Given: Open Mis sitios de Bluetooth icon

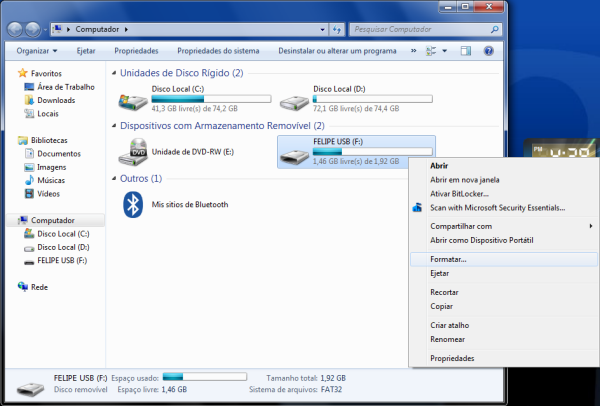Looking at the screenshot, I should pyautogui.click(x=133, y=204).
